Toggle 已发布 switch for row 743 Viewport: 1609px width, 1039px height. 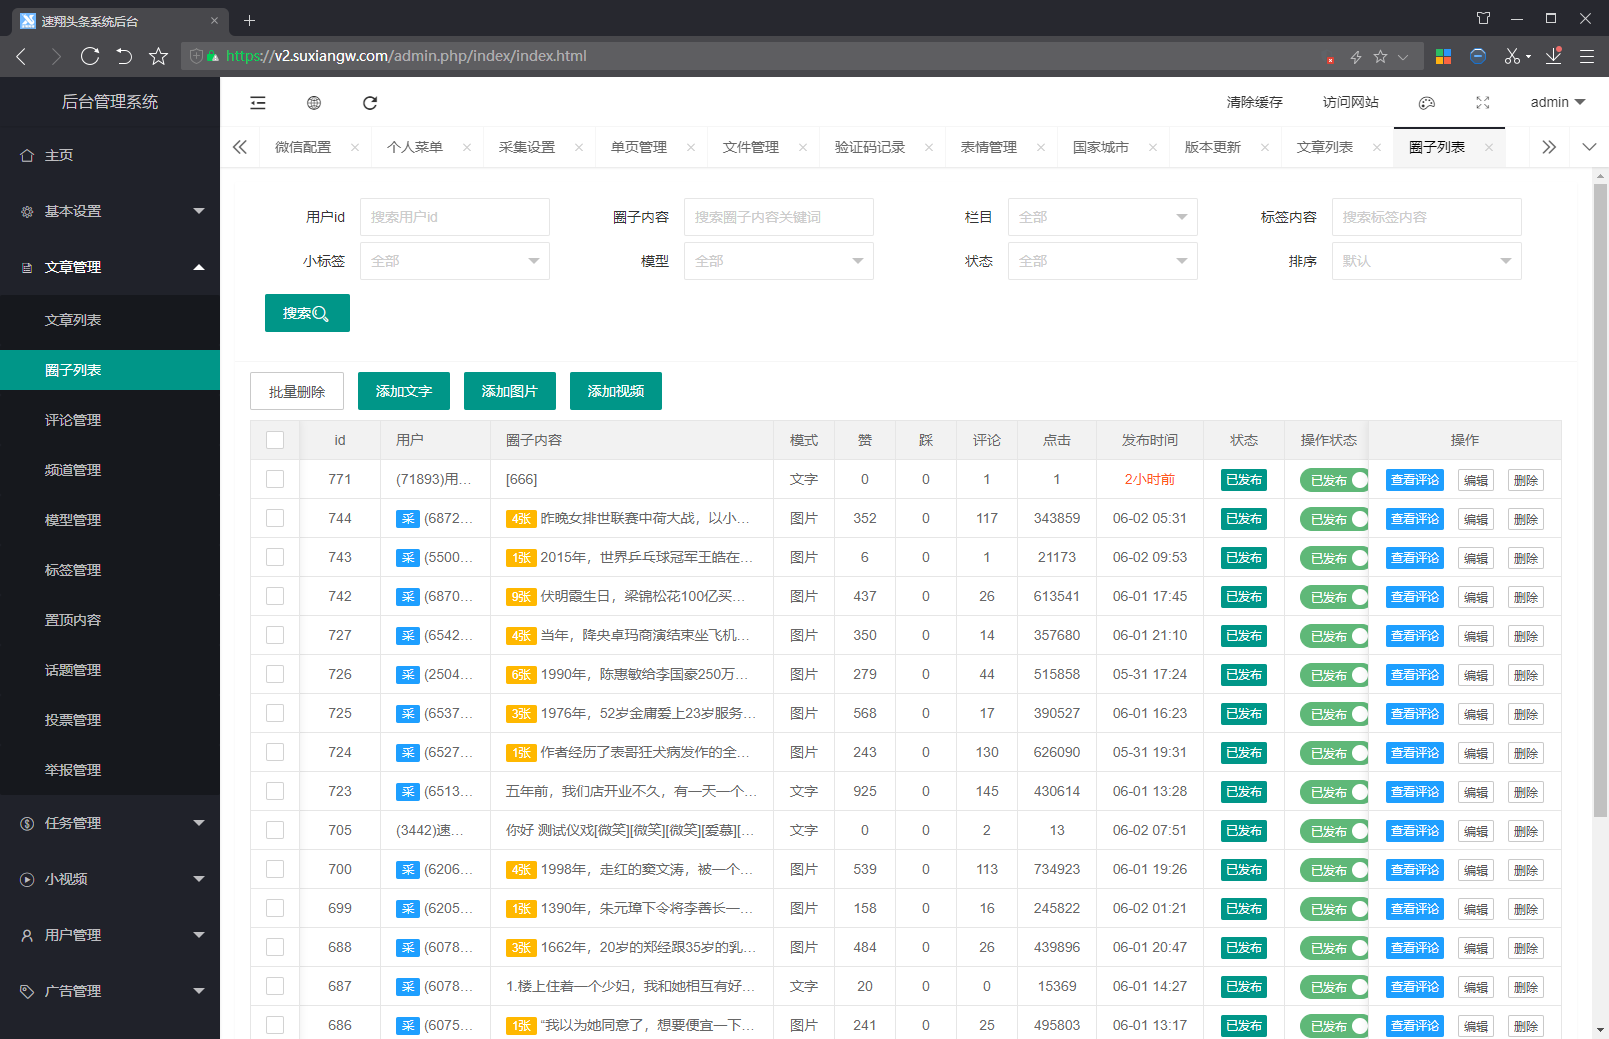tap(1334, 558)
